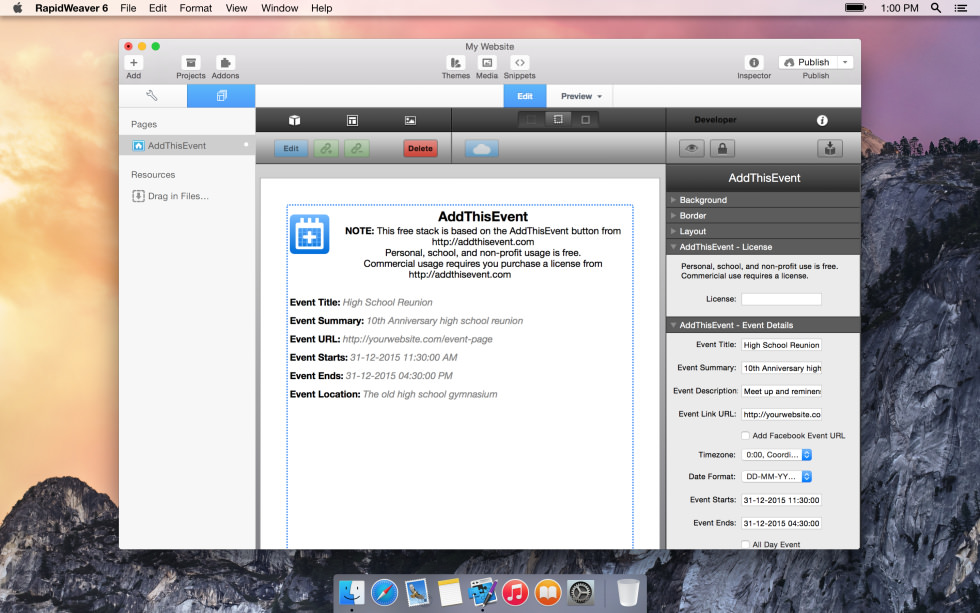Screen dimensions: 980x613
Task: Collapse AddThisEvent - License section
Action: coord(763,247)
